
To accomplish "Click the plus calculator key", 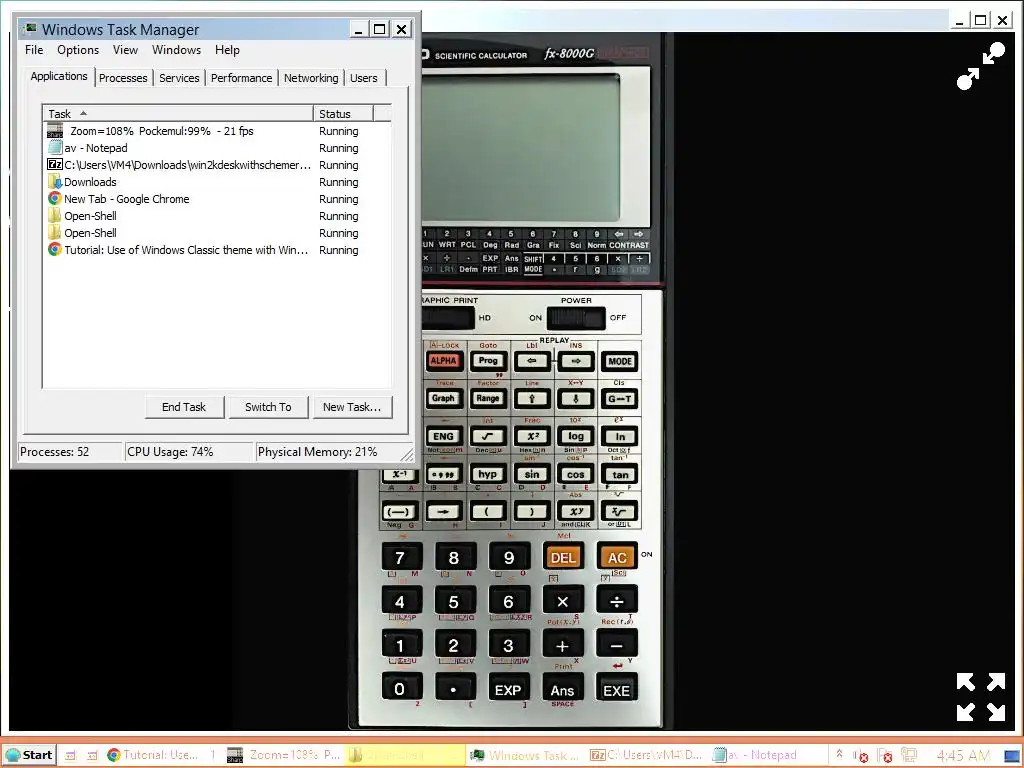I will [562, 645].
